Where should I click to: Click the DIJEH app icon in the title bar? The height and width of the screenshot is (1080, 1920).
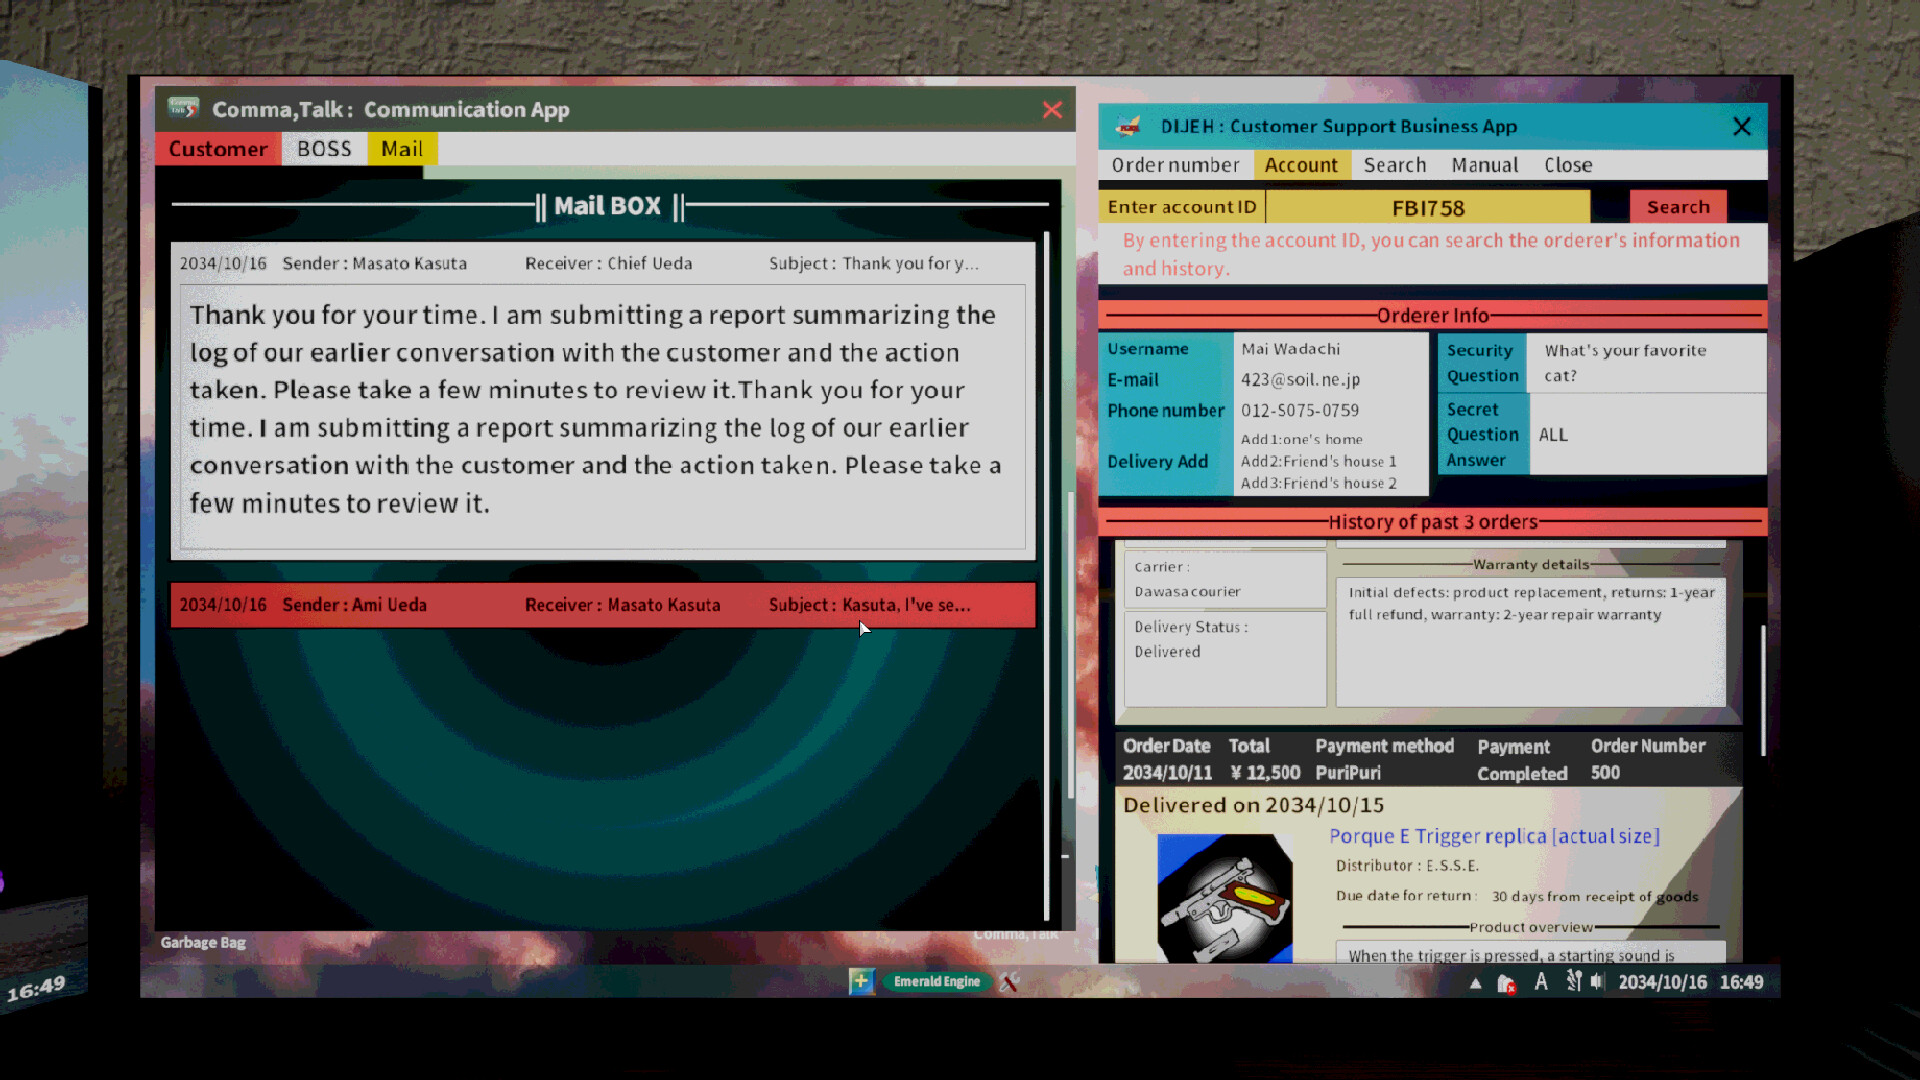coord(1130,126)
